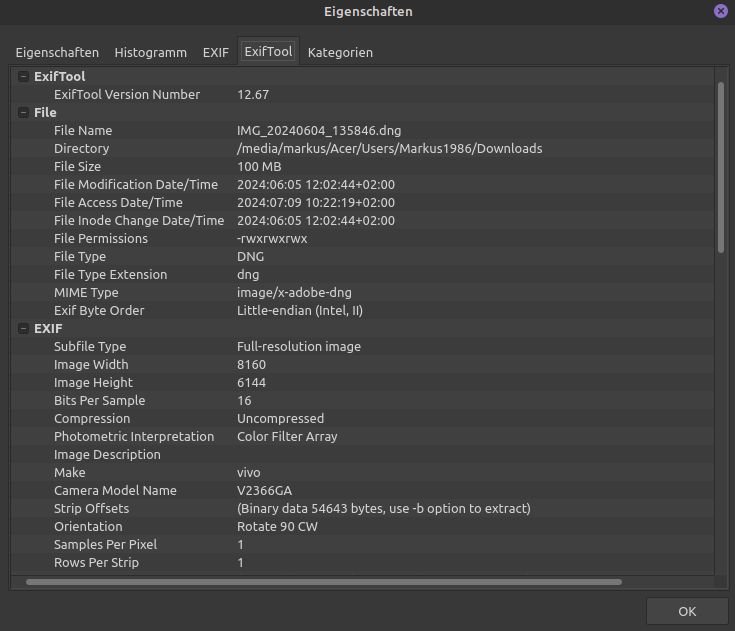Screen dimensions: 735x631
Task: Switch to the EXIF tab
Action: [x=215, y=52]
